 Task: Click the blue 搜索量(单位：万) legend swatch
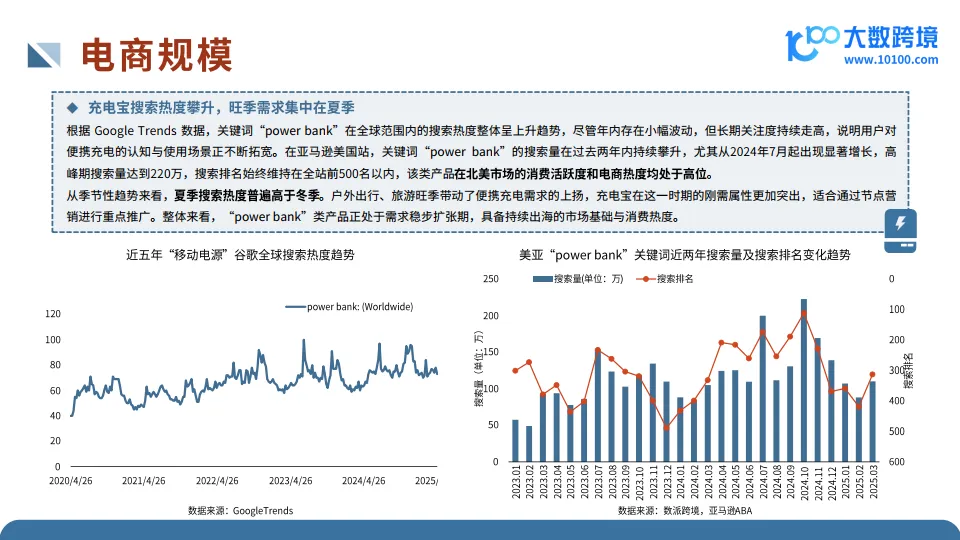542,279
